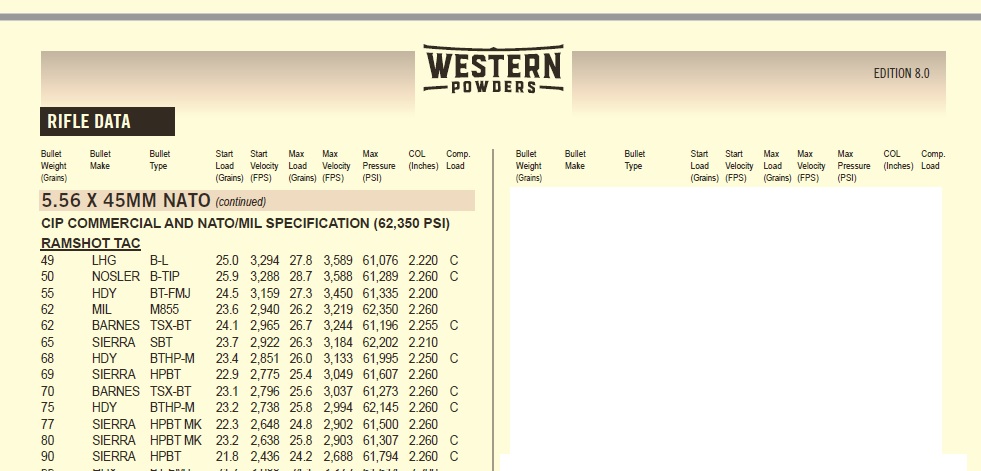The width and height of the screenshot is (981, 471).
Task: Click the "3,589" max velocity value
Action: point(338,260)
